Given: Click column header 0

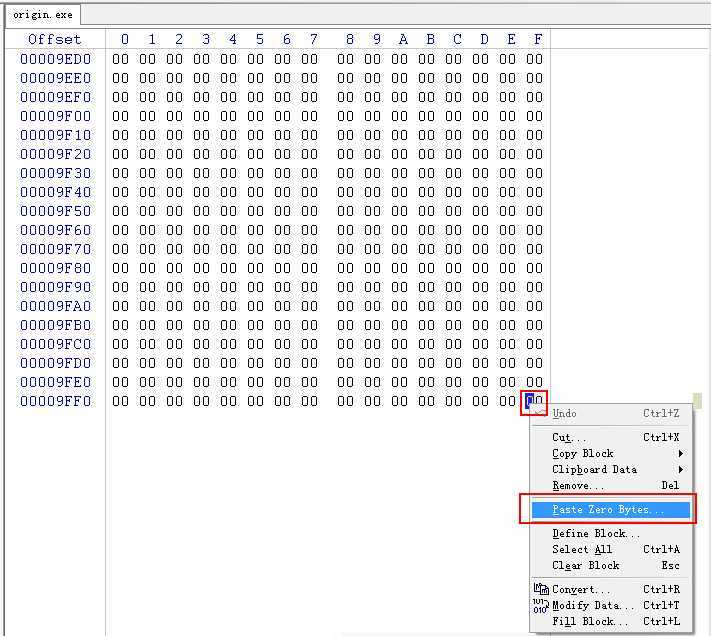Looking at the screenshot, I should (x=125, y=39).
